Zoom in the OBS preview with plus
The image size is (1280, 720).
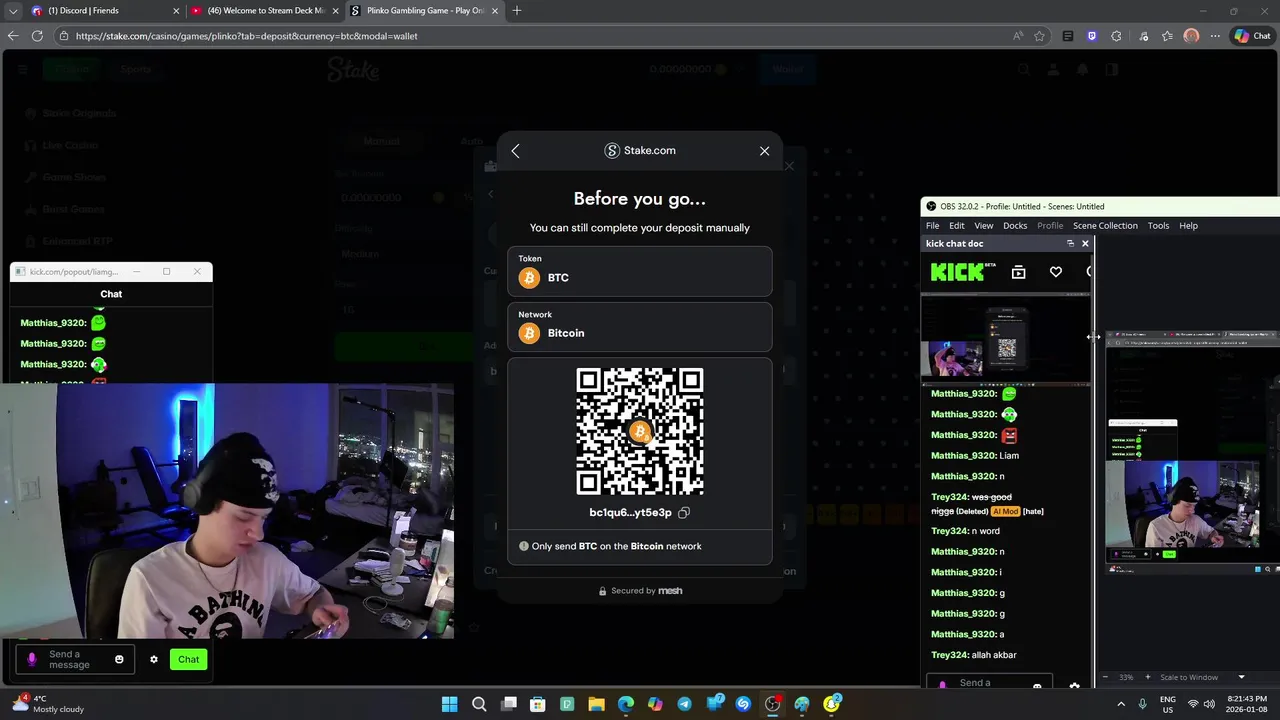(x=1147, y=677)
